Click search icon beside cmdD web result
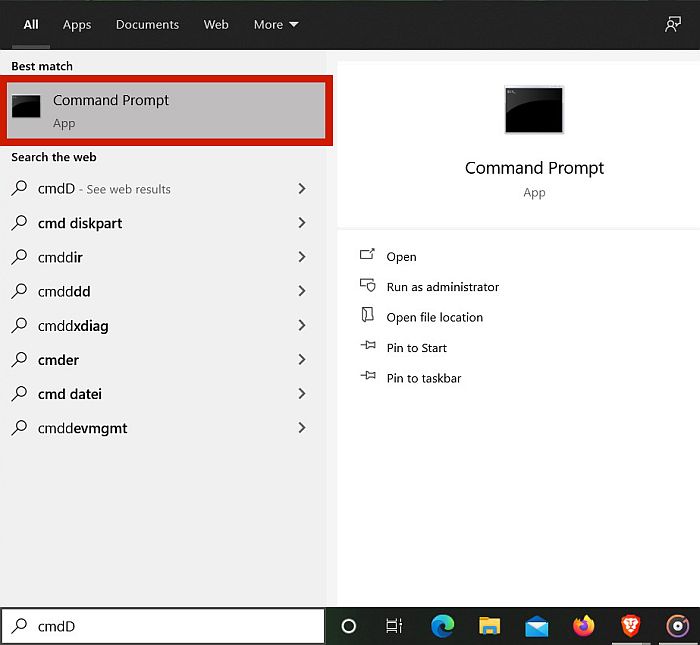700x645 pixels. [19, 188]
